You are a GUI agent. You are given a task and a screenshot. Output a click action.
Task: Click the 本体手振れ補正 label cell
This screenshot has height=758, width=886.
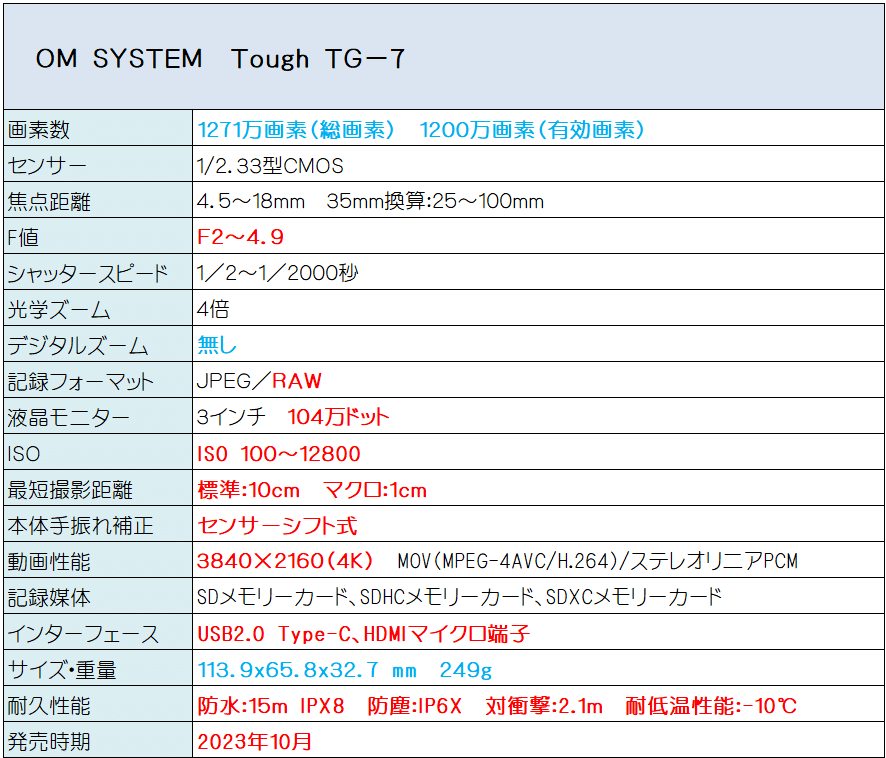pos(98,524)
